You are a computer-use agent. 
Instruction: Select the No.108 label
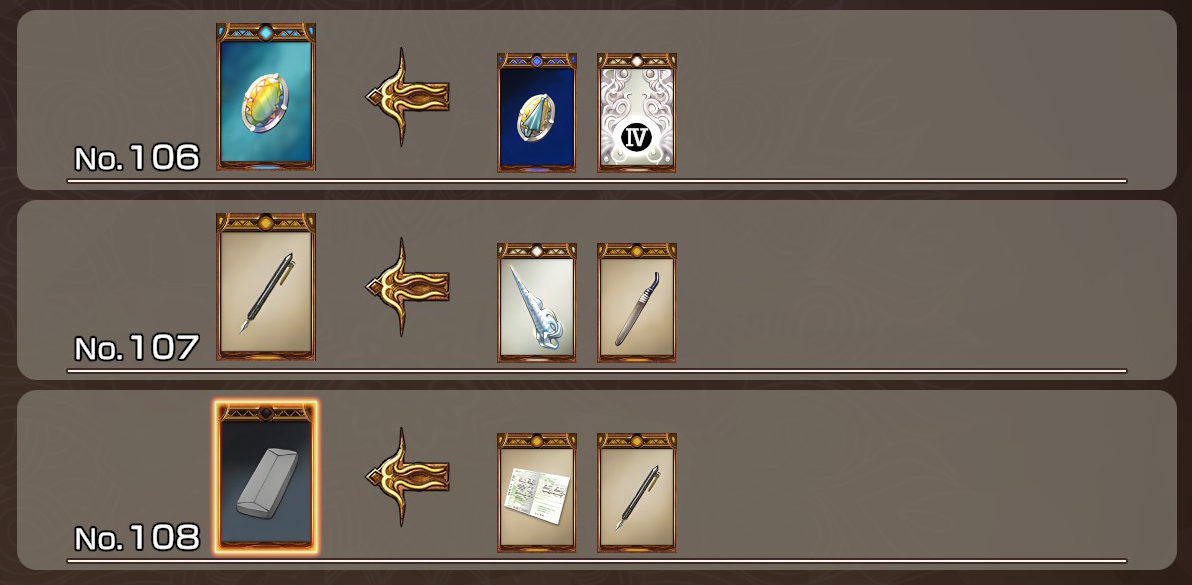coord(137,538)
